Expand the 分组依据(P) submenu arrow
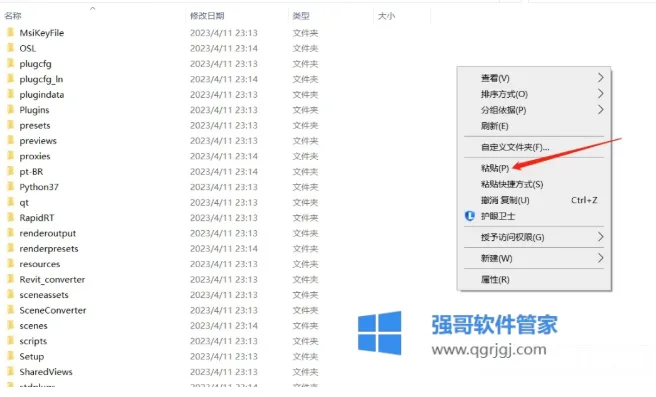 [601, 110]
